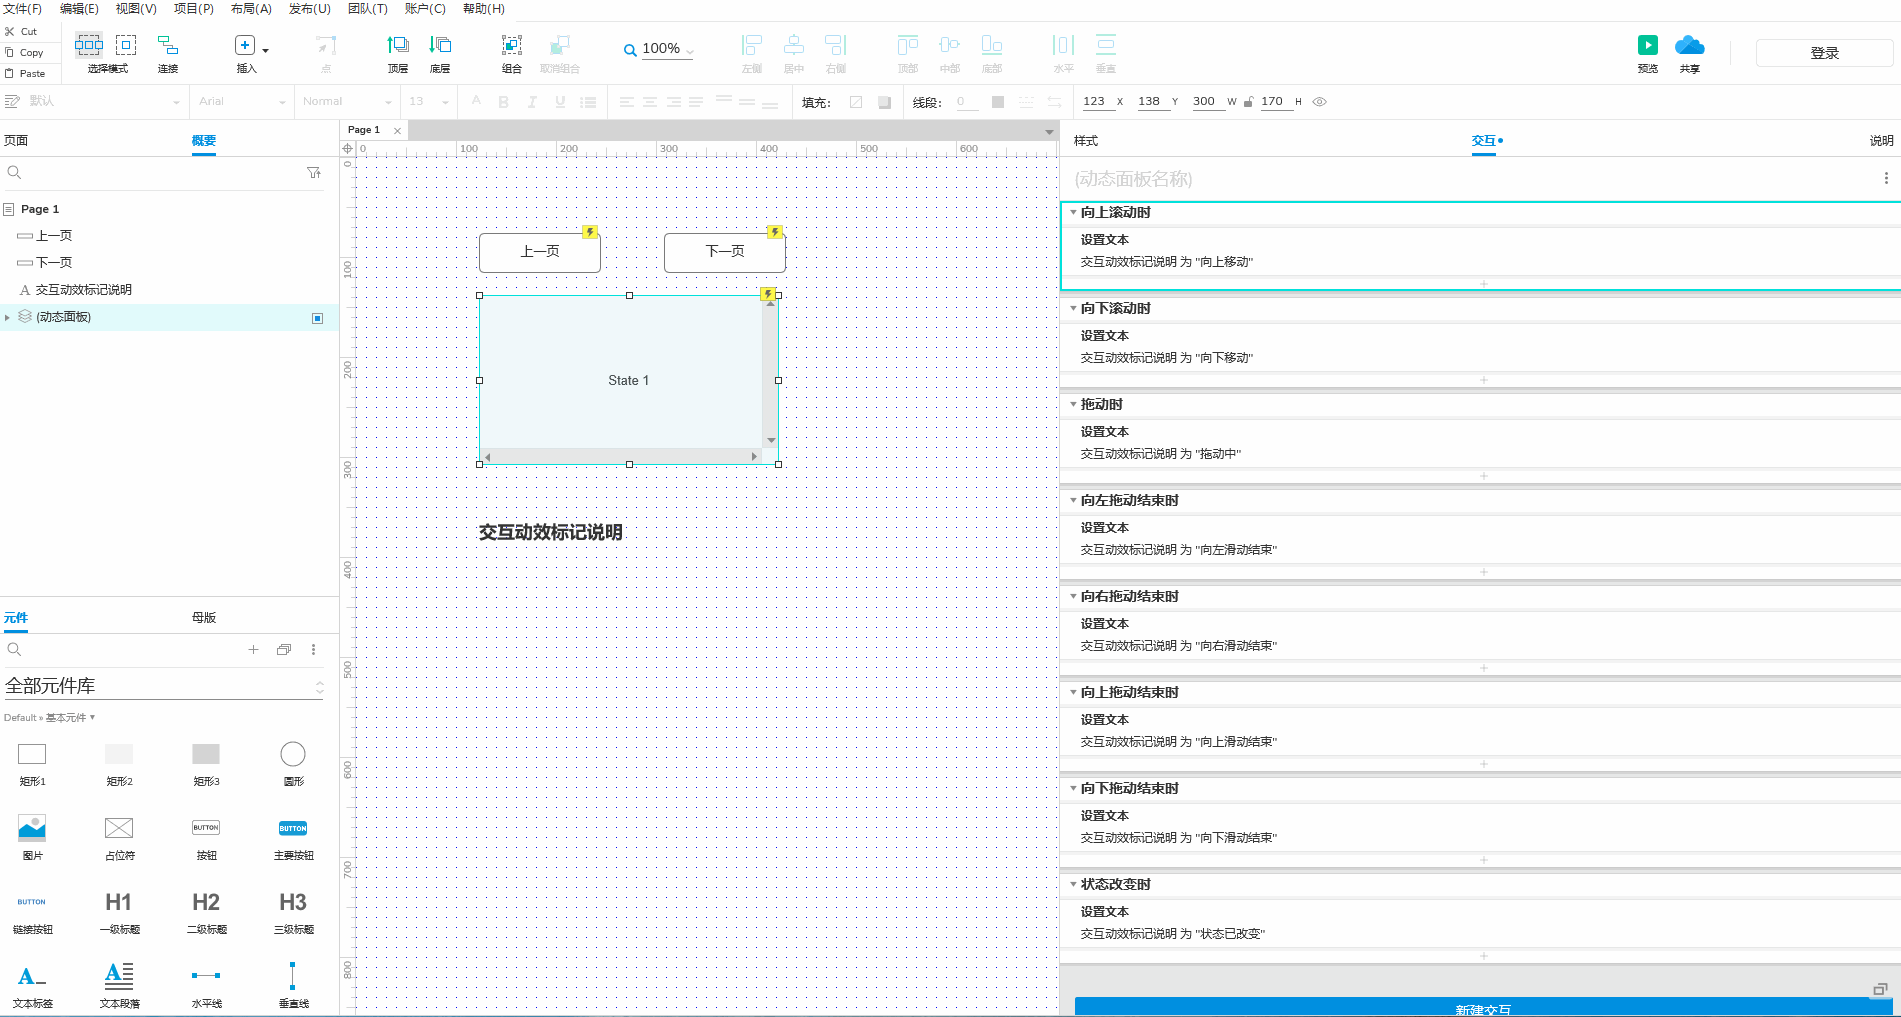Click the 新建交互 new interaction button
Image resolution: width=1901 pixels, height=1017 pixels.
pos(1483,1007)
